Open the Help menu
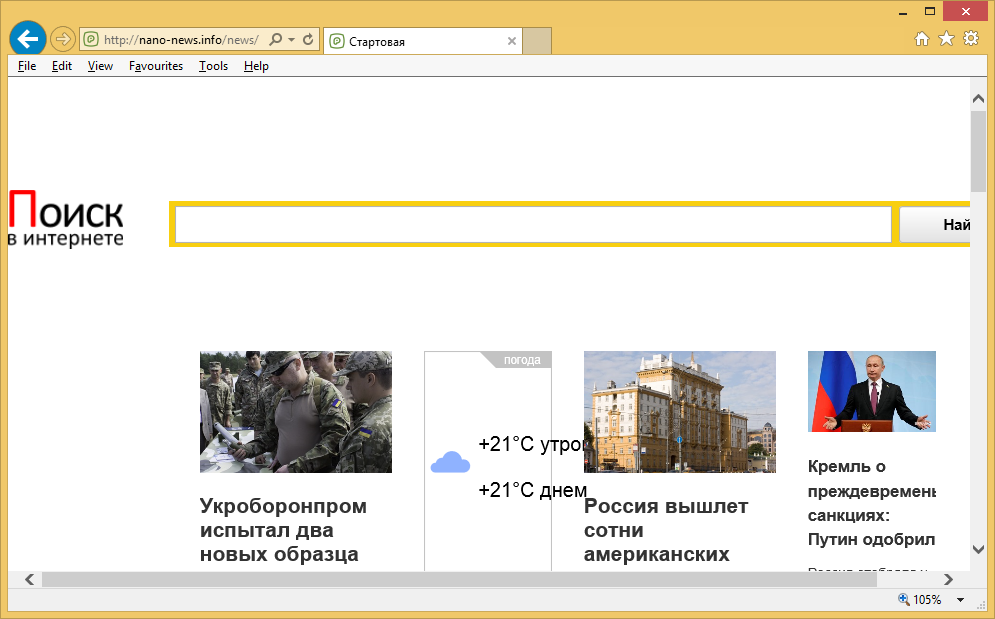Screen dimensions: 995x619 [256, 66]
